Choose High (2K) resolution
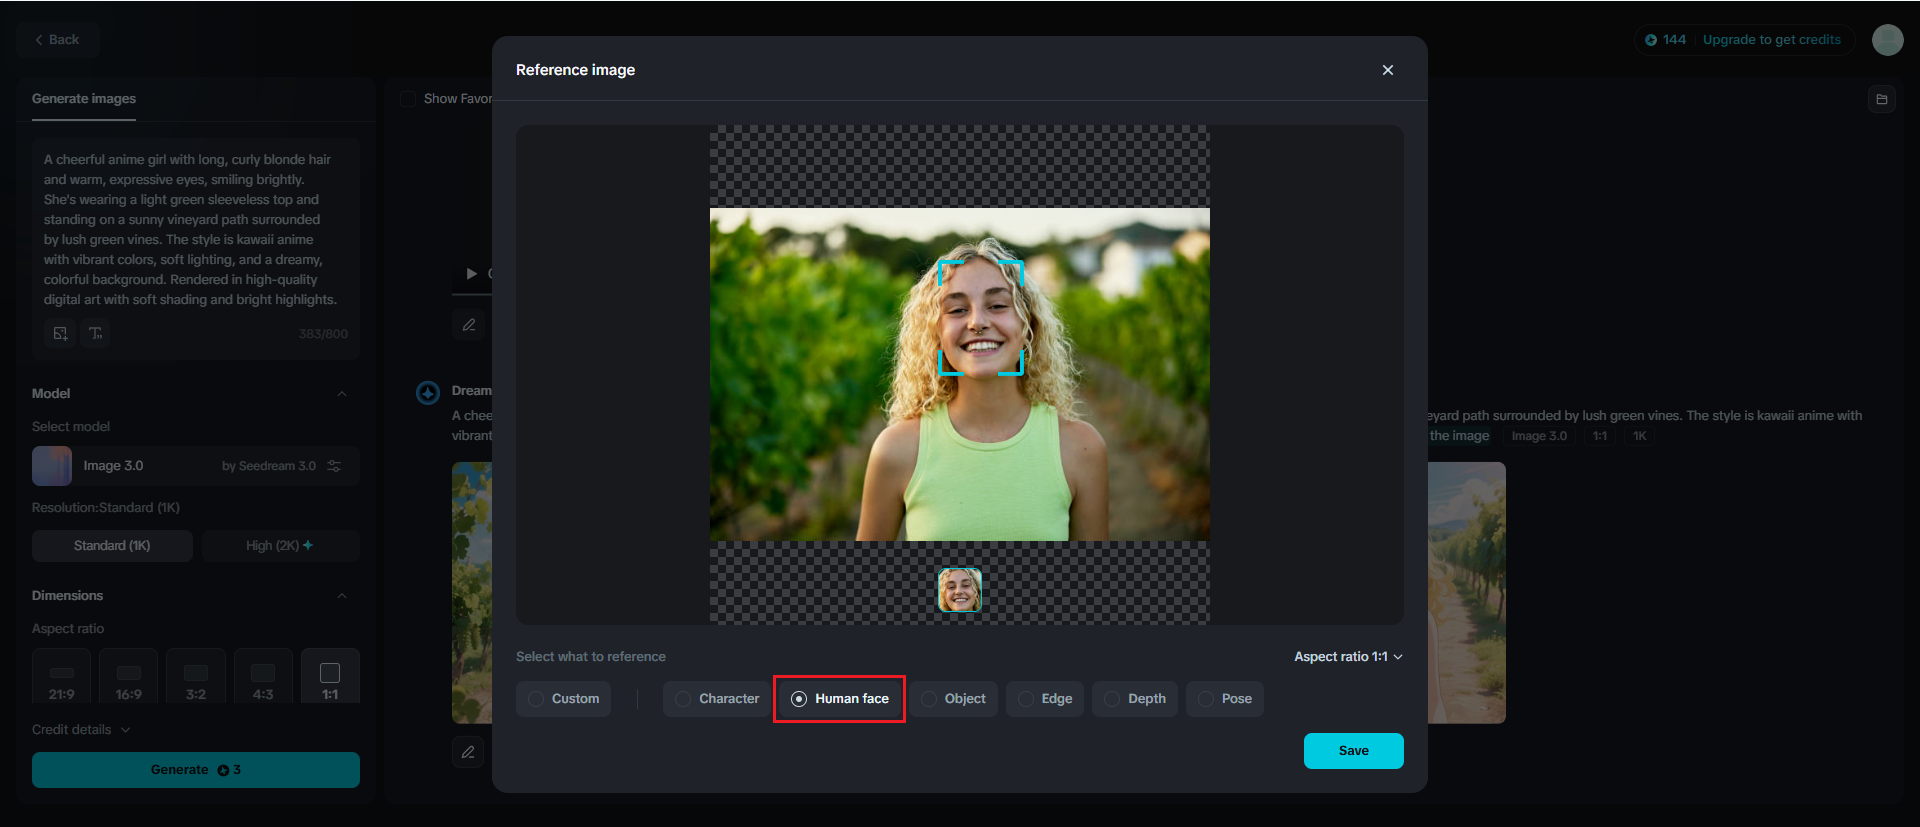 click(x=280, y=546)
